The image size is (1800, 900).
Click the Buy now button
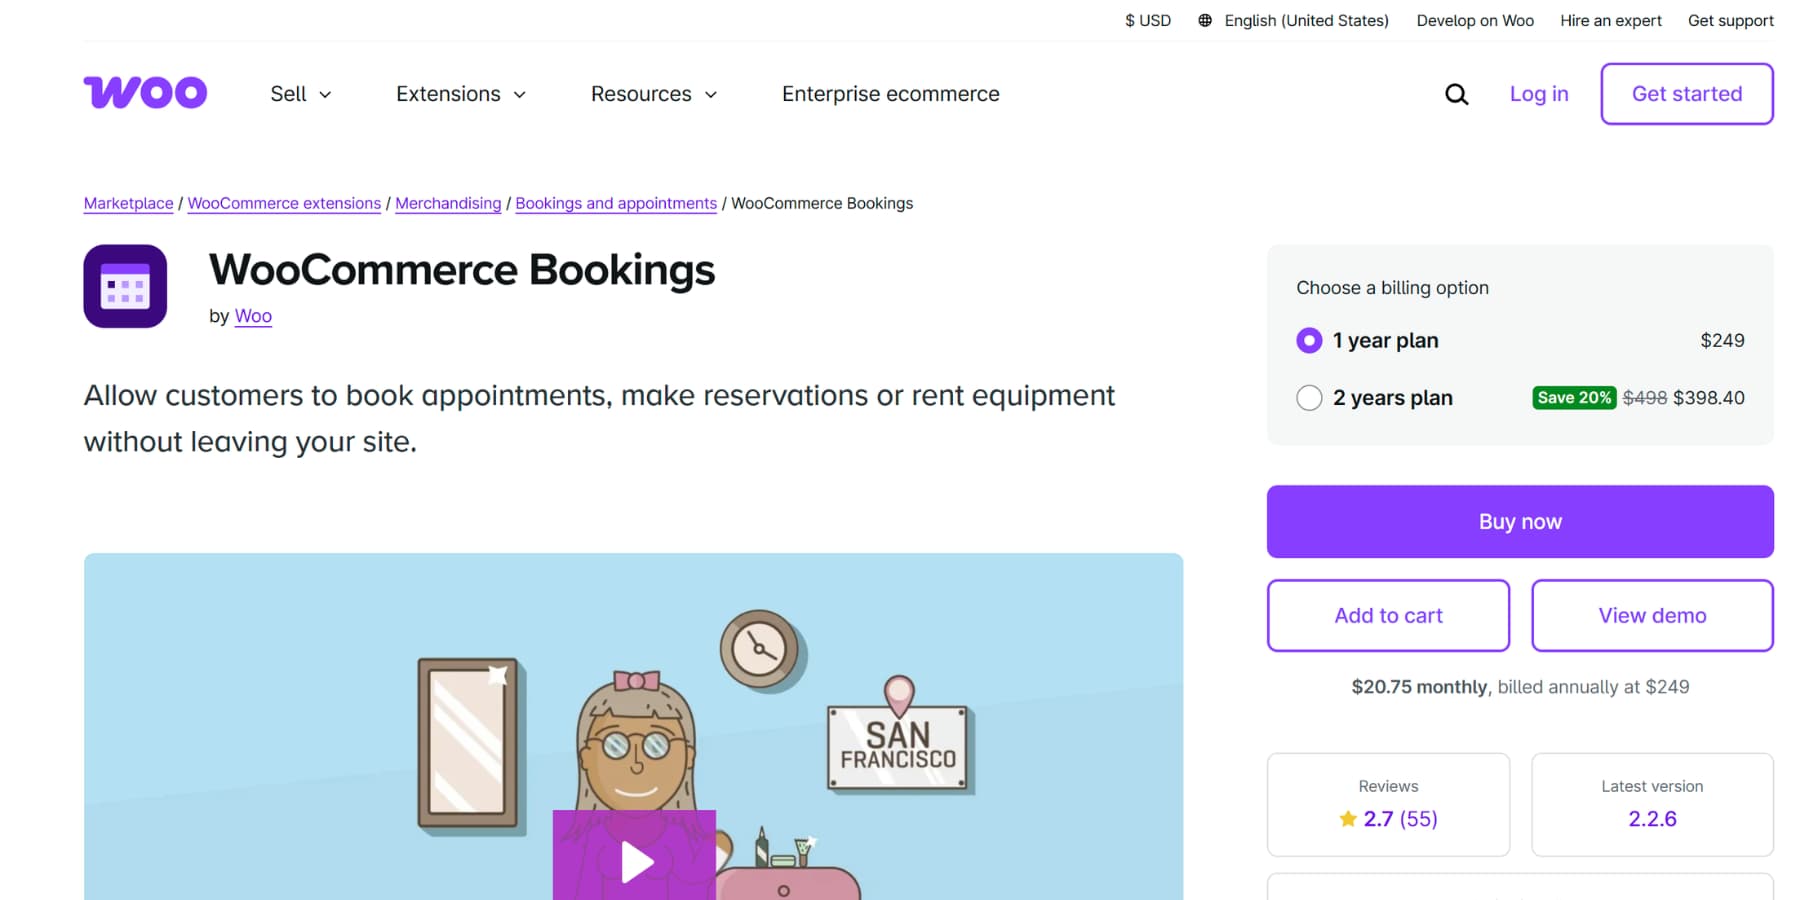coord(1519,521)
